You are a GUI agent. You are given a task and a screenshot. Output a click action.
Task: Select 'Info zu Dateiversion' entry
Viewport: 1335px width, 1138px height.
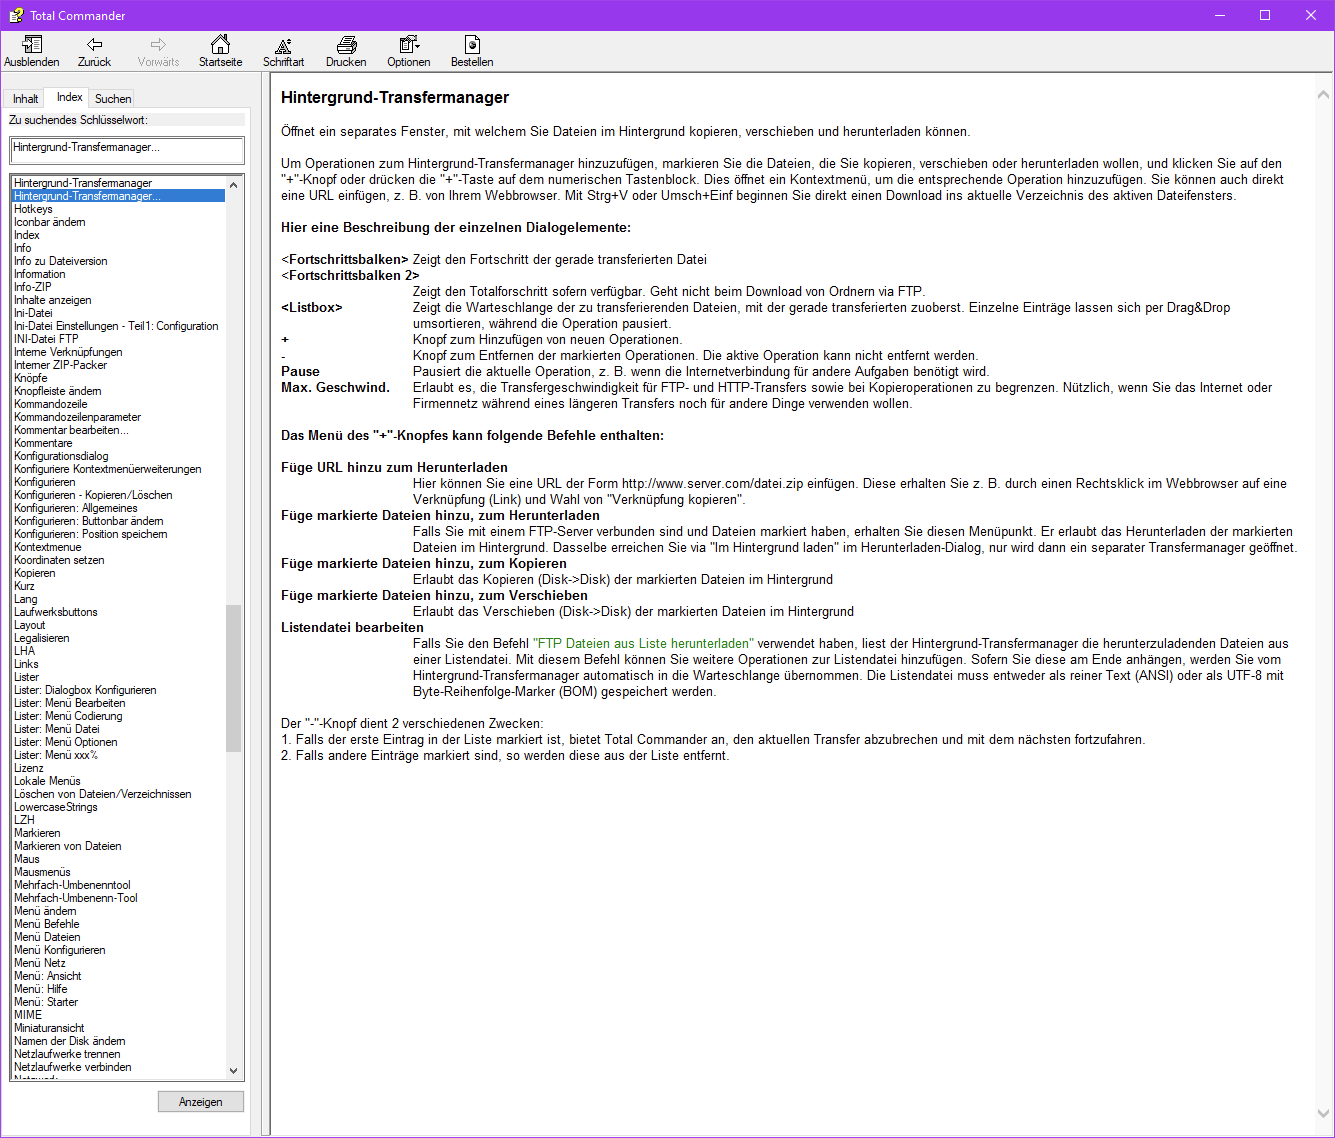click(60, 261)
